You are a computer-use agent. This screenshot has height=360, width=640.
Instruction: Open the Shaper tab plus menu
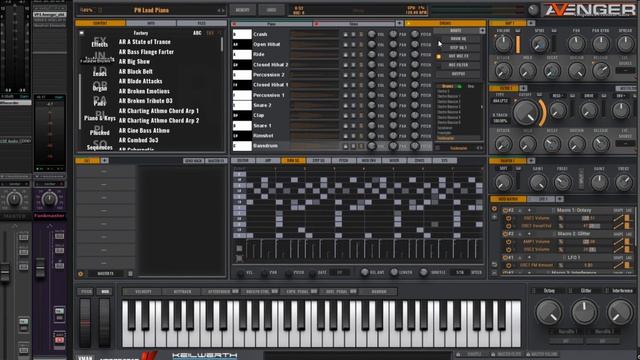pos(531,161)
